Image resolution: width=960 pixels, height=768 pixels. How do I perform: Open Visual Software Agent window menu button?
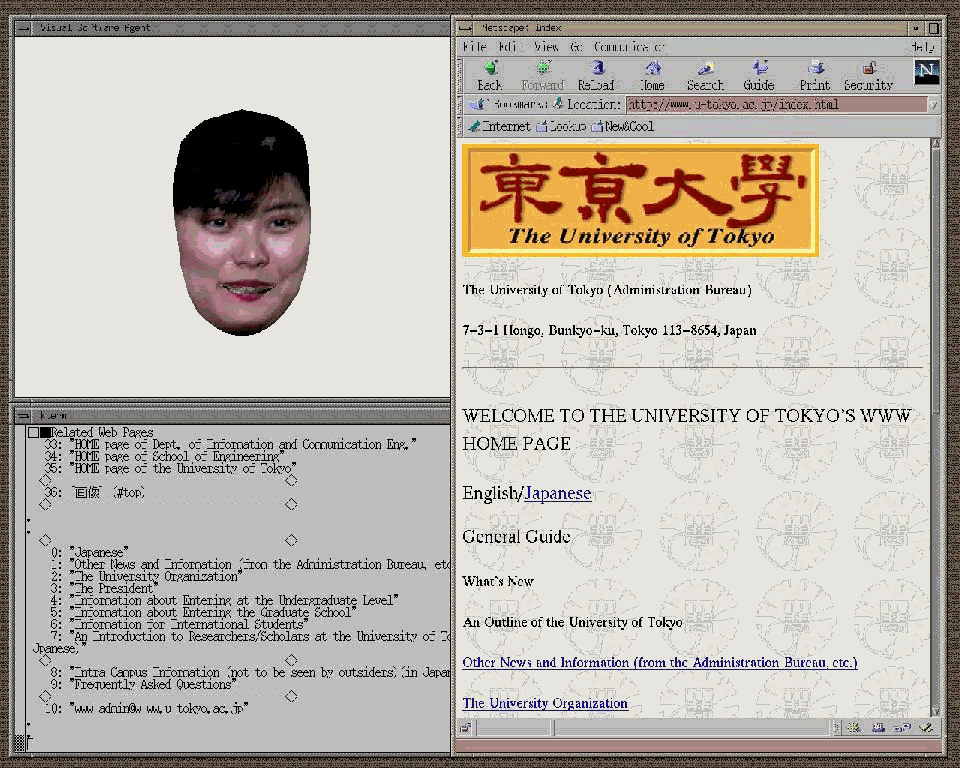click(23, 28)
